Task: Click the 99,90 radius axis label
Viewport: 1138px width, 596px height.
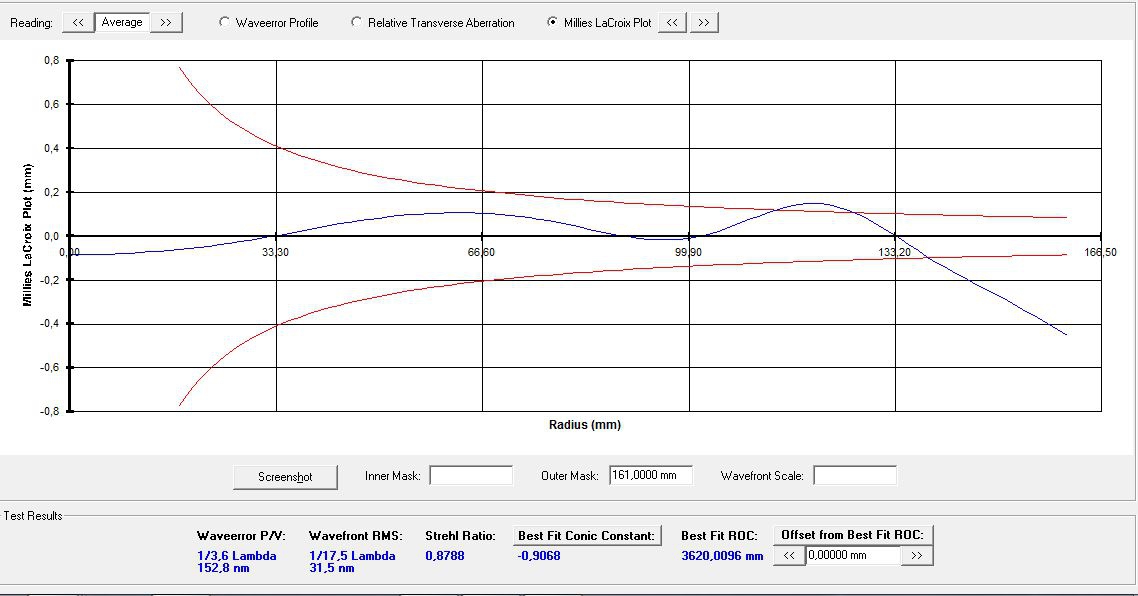Action: click(688, 253)
